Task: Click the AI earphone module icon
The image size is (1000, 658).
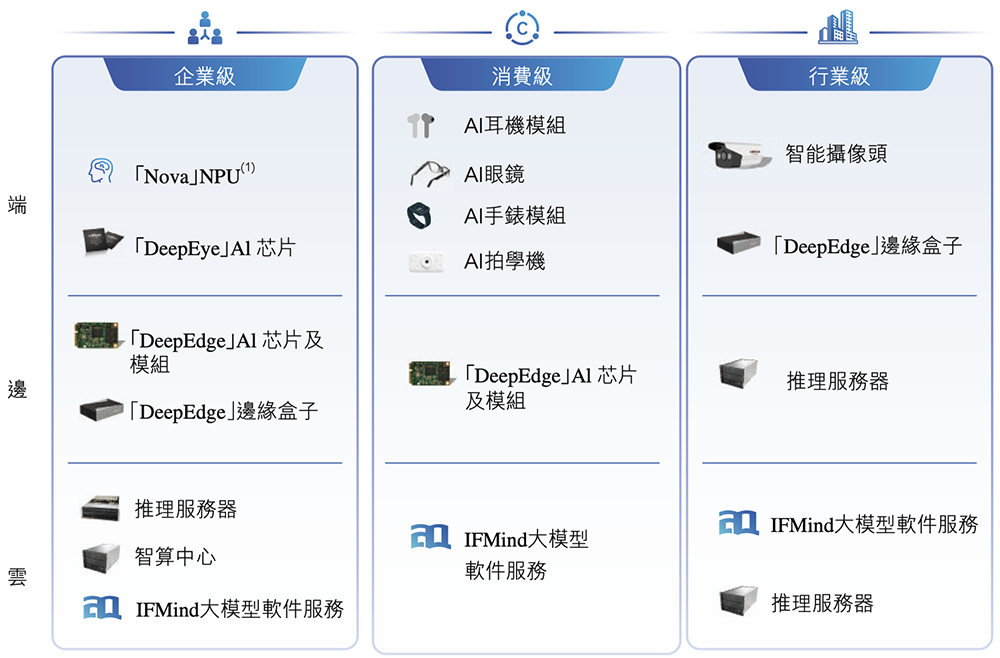Action: click(421, 126)
